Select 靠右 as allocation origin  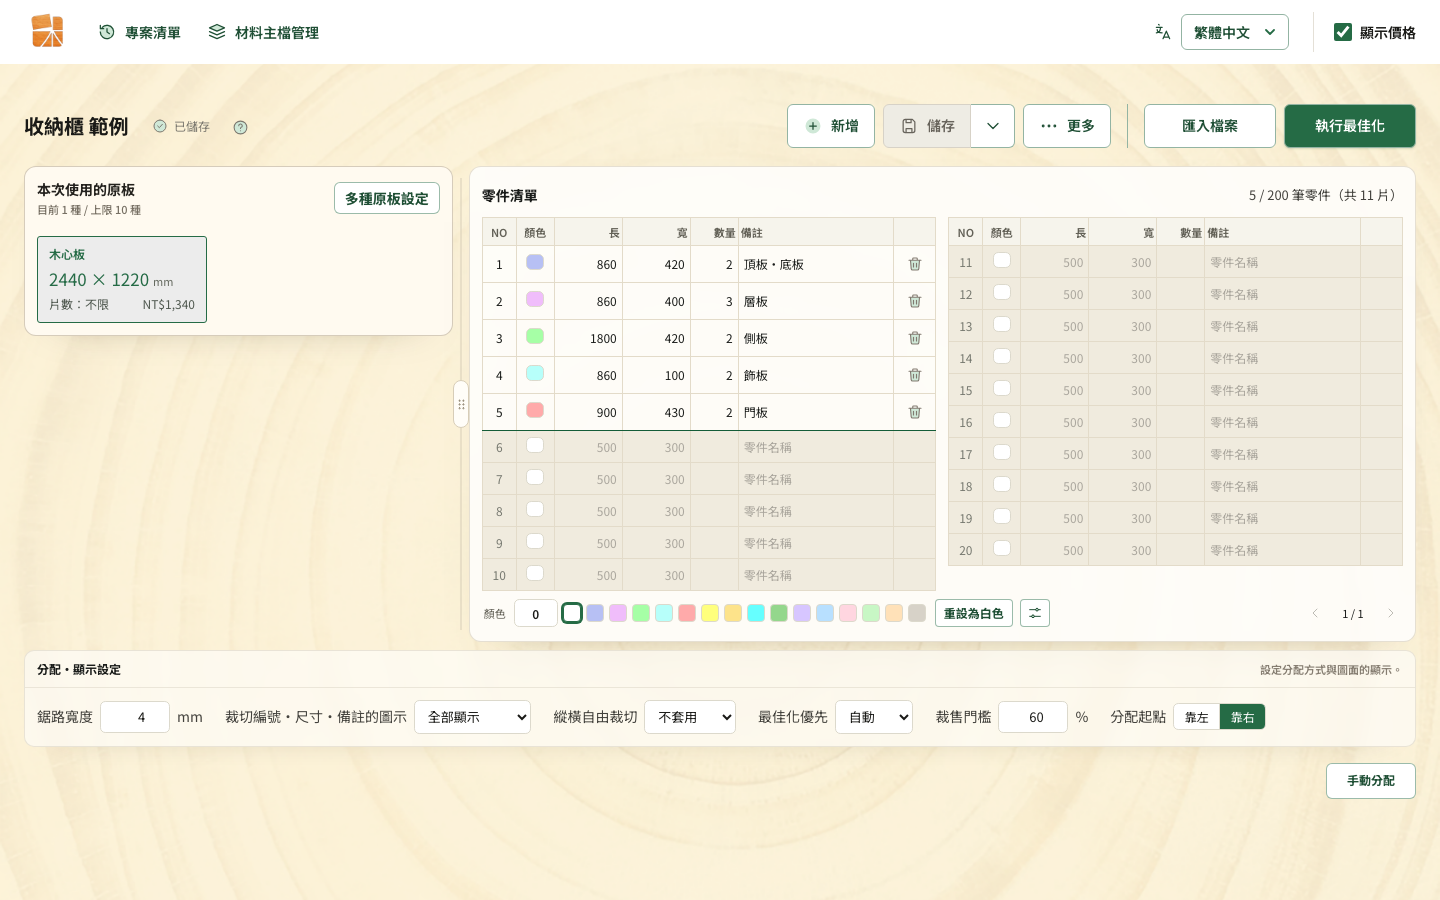coord(1243,717)
